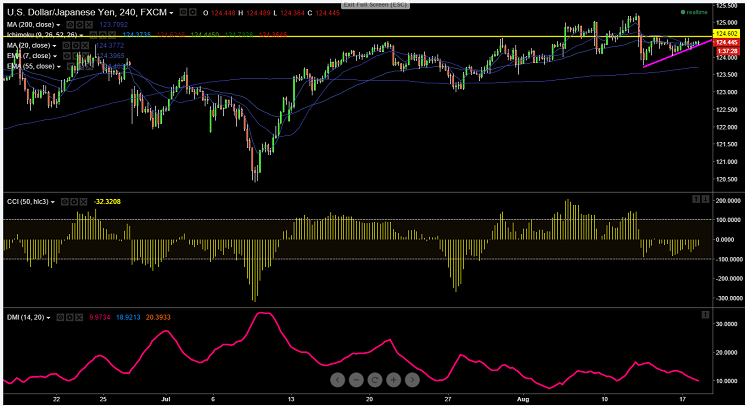Zoom out the chart with the minus button
The width and height of the screenshot is (745, 406).
355,380
